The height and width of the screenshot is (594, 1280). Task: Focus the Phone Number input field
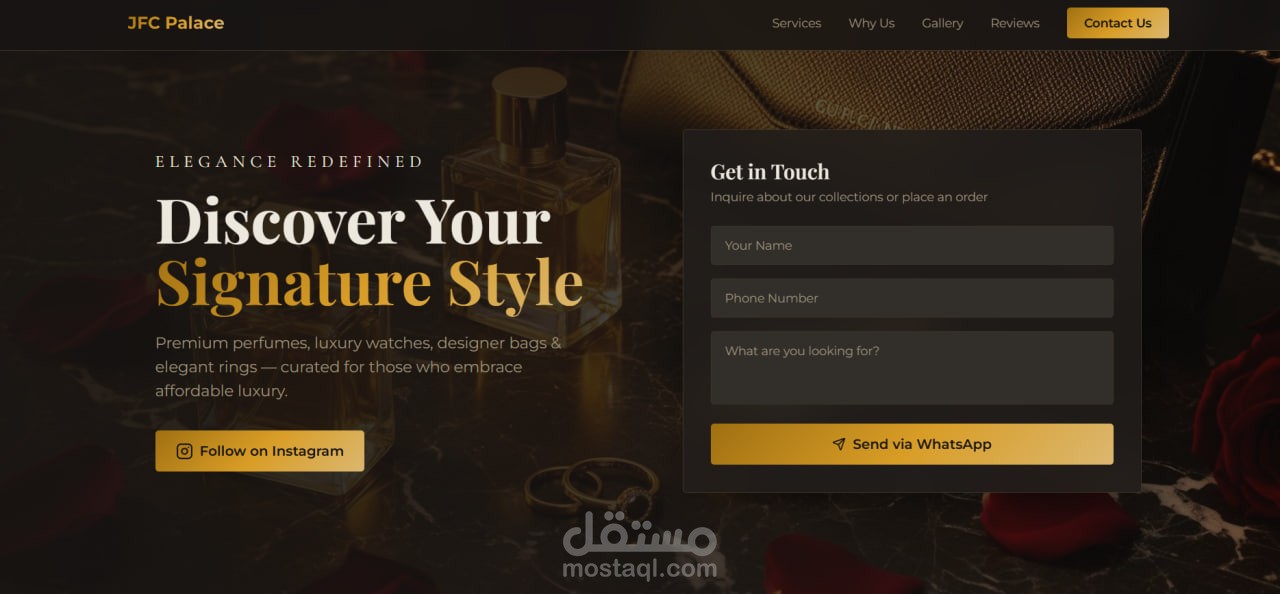(x=912, y=298)
